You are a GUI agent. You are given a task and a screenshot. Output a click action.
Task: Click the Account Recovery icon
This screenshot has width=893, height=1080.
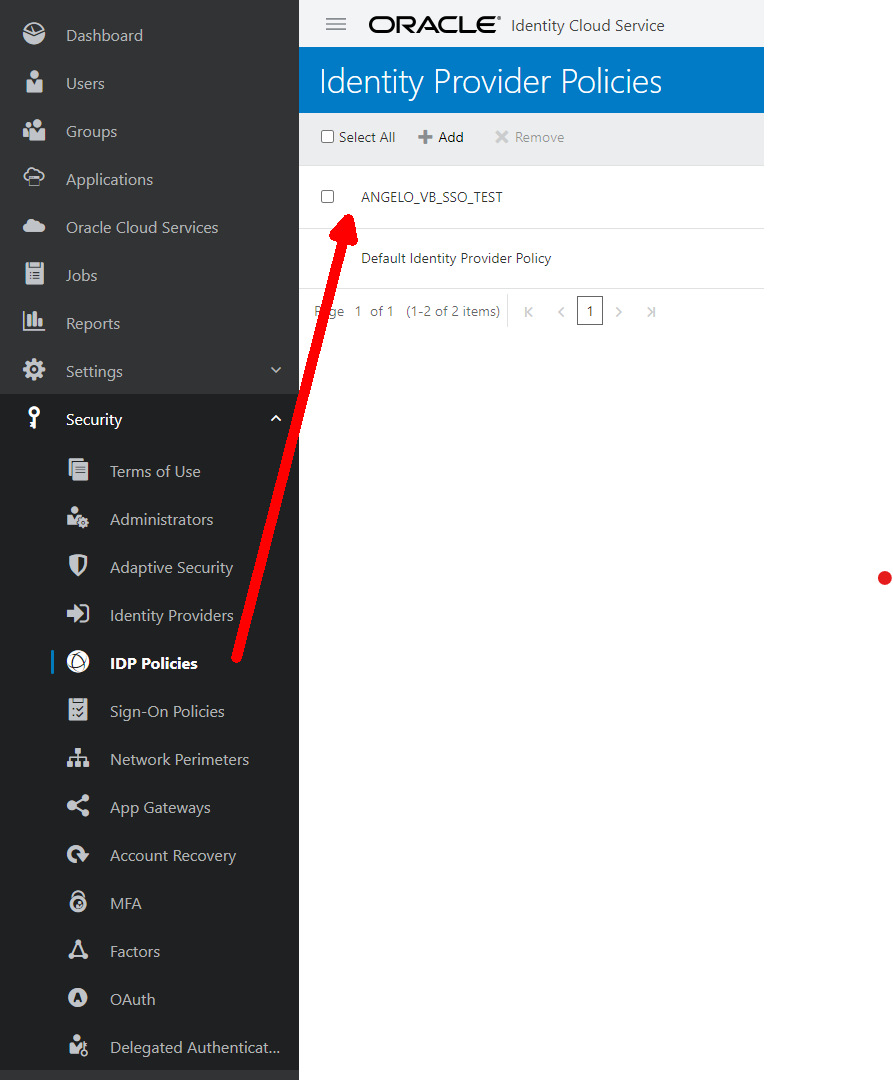[x=78, y=855]
